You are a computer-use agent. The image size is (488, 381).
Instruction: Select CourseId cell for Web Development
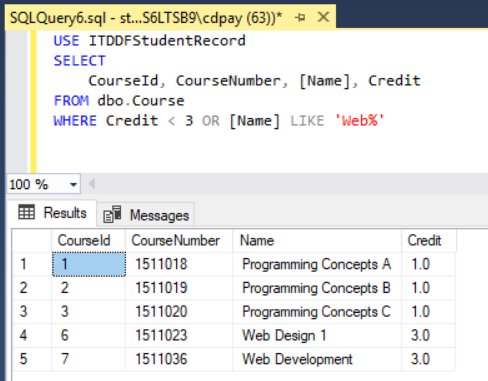click(89, 359)
